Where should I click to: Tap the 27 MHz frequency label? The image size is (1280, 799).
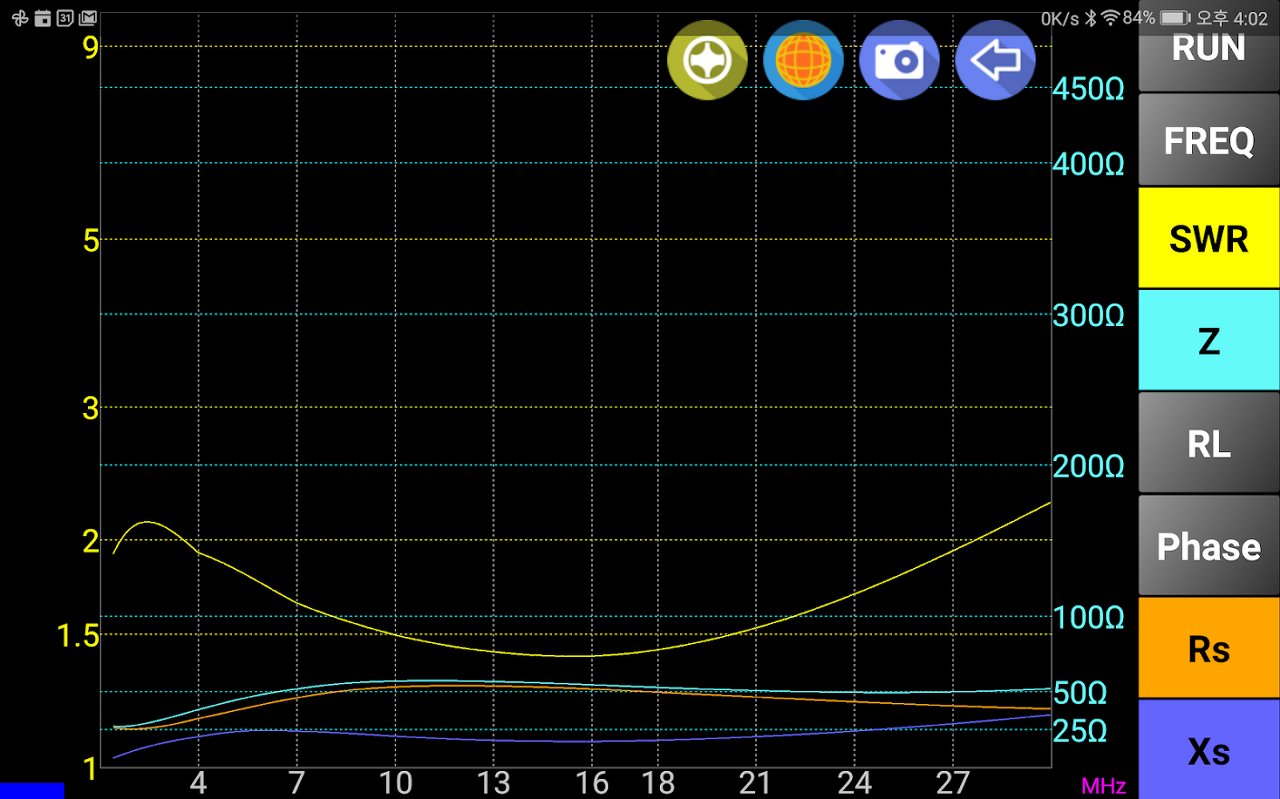pyautogui.click(x=953, y=782)
